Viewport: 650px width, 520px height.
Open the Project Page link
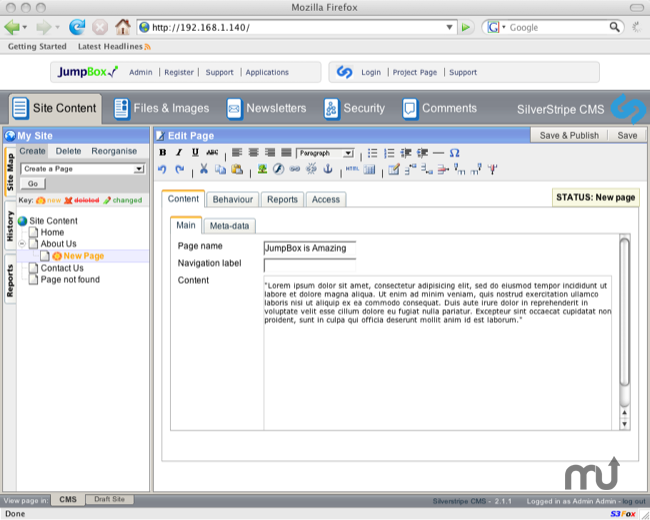[x=415, y=72]
